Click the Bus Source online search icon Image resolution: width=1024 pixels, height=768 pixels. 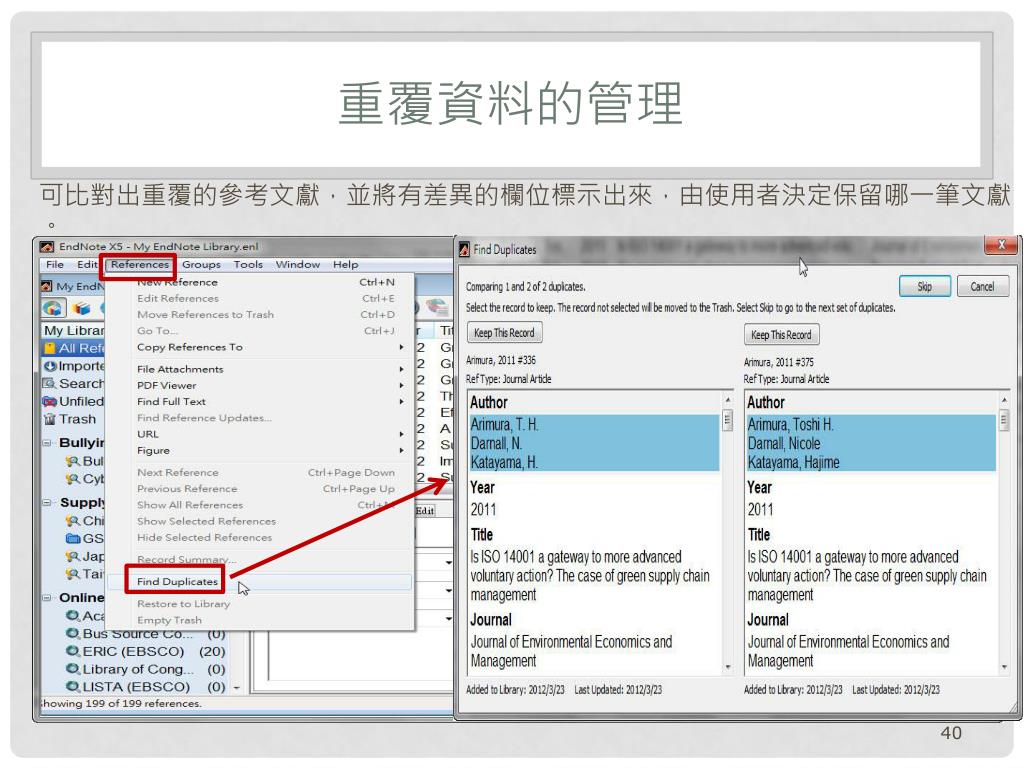pos(73,633)
